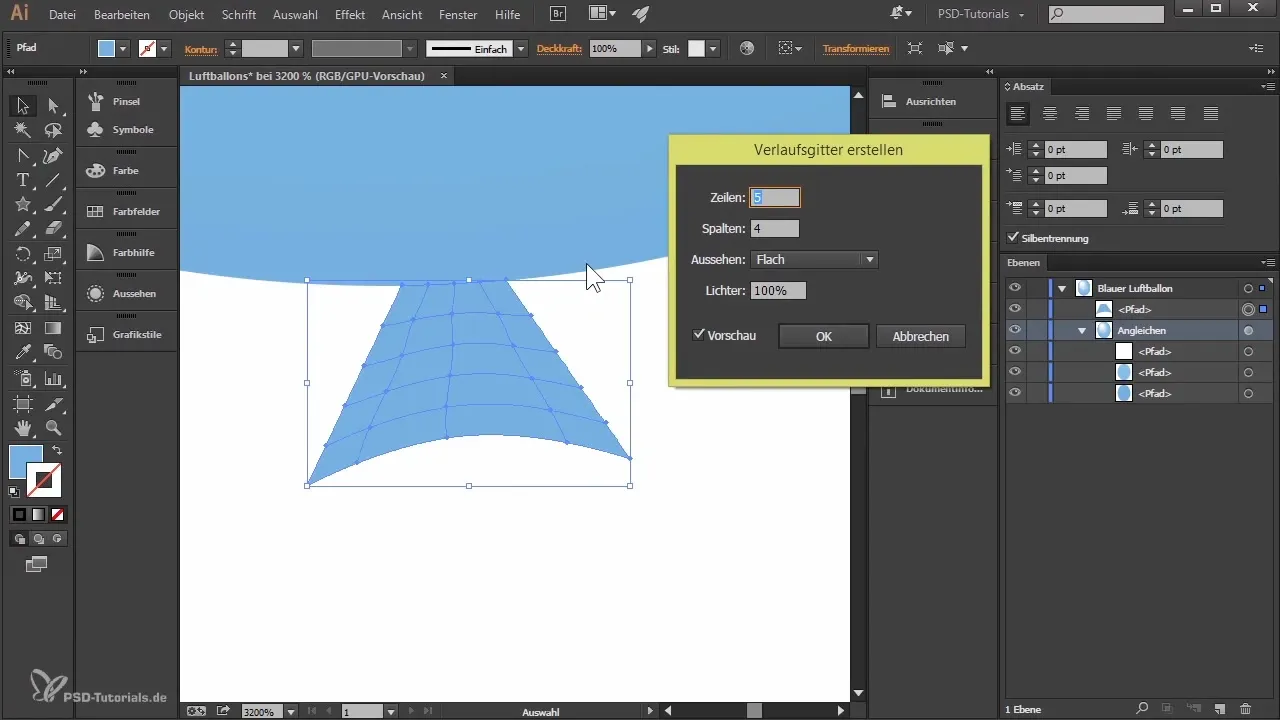This screenshot has width=1280, height=720.
Task: Hide the Angleichen sublayer
Action: [1015, 330]
